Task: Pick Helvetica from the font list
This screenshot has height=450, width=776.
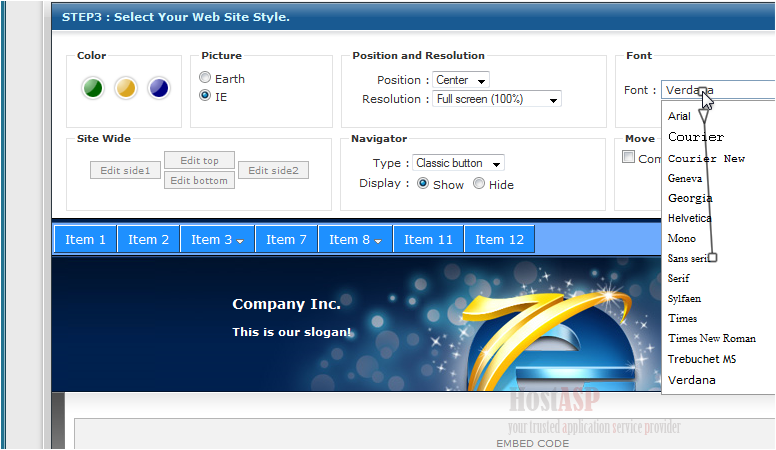Action: coord(689,218)
